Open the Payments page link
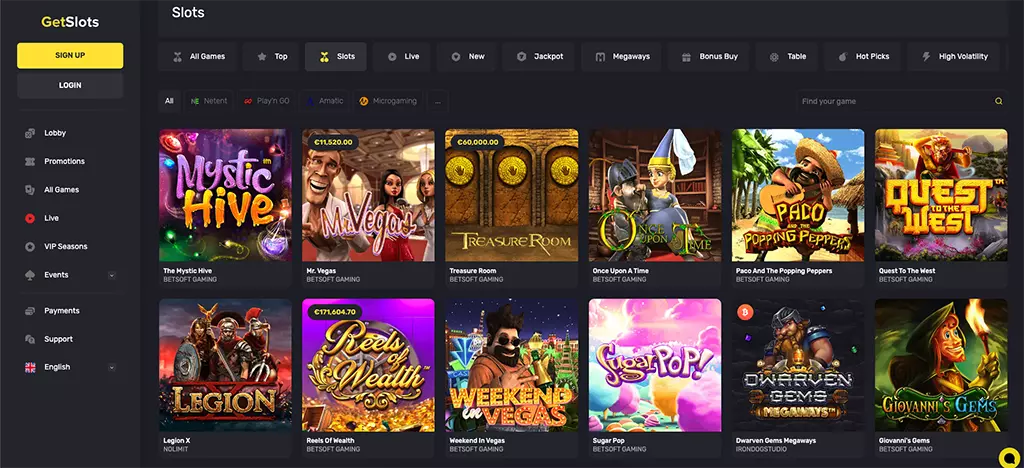Viewport: 1024px width, 468px height. coord(62,311)
